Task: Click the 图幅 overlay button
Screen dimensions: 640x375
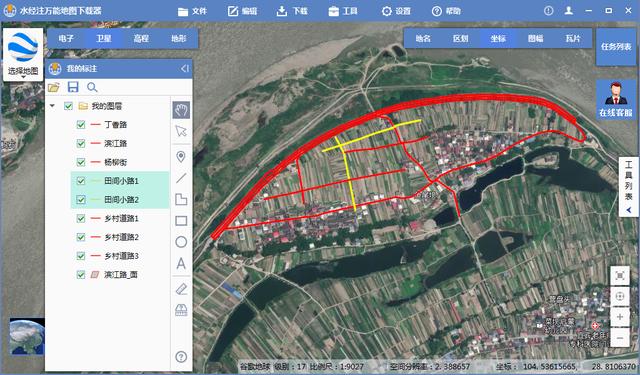Action: [x=536, y=38]
